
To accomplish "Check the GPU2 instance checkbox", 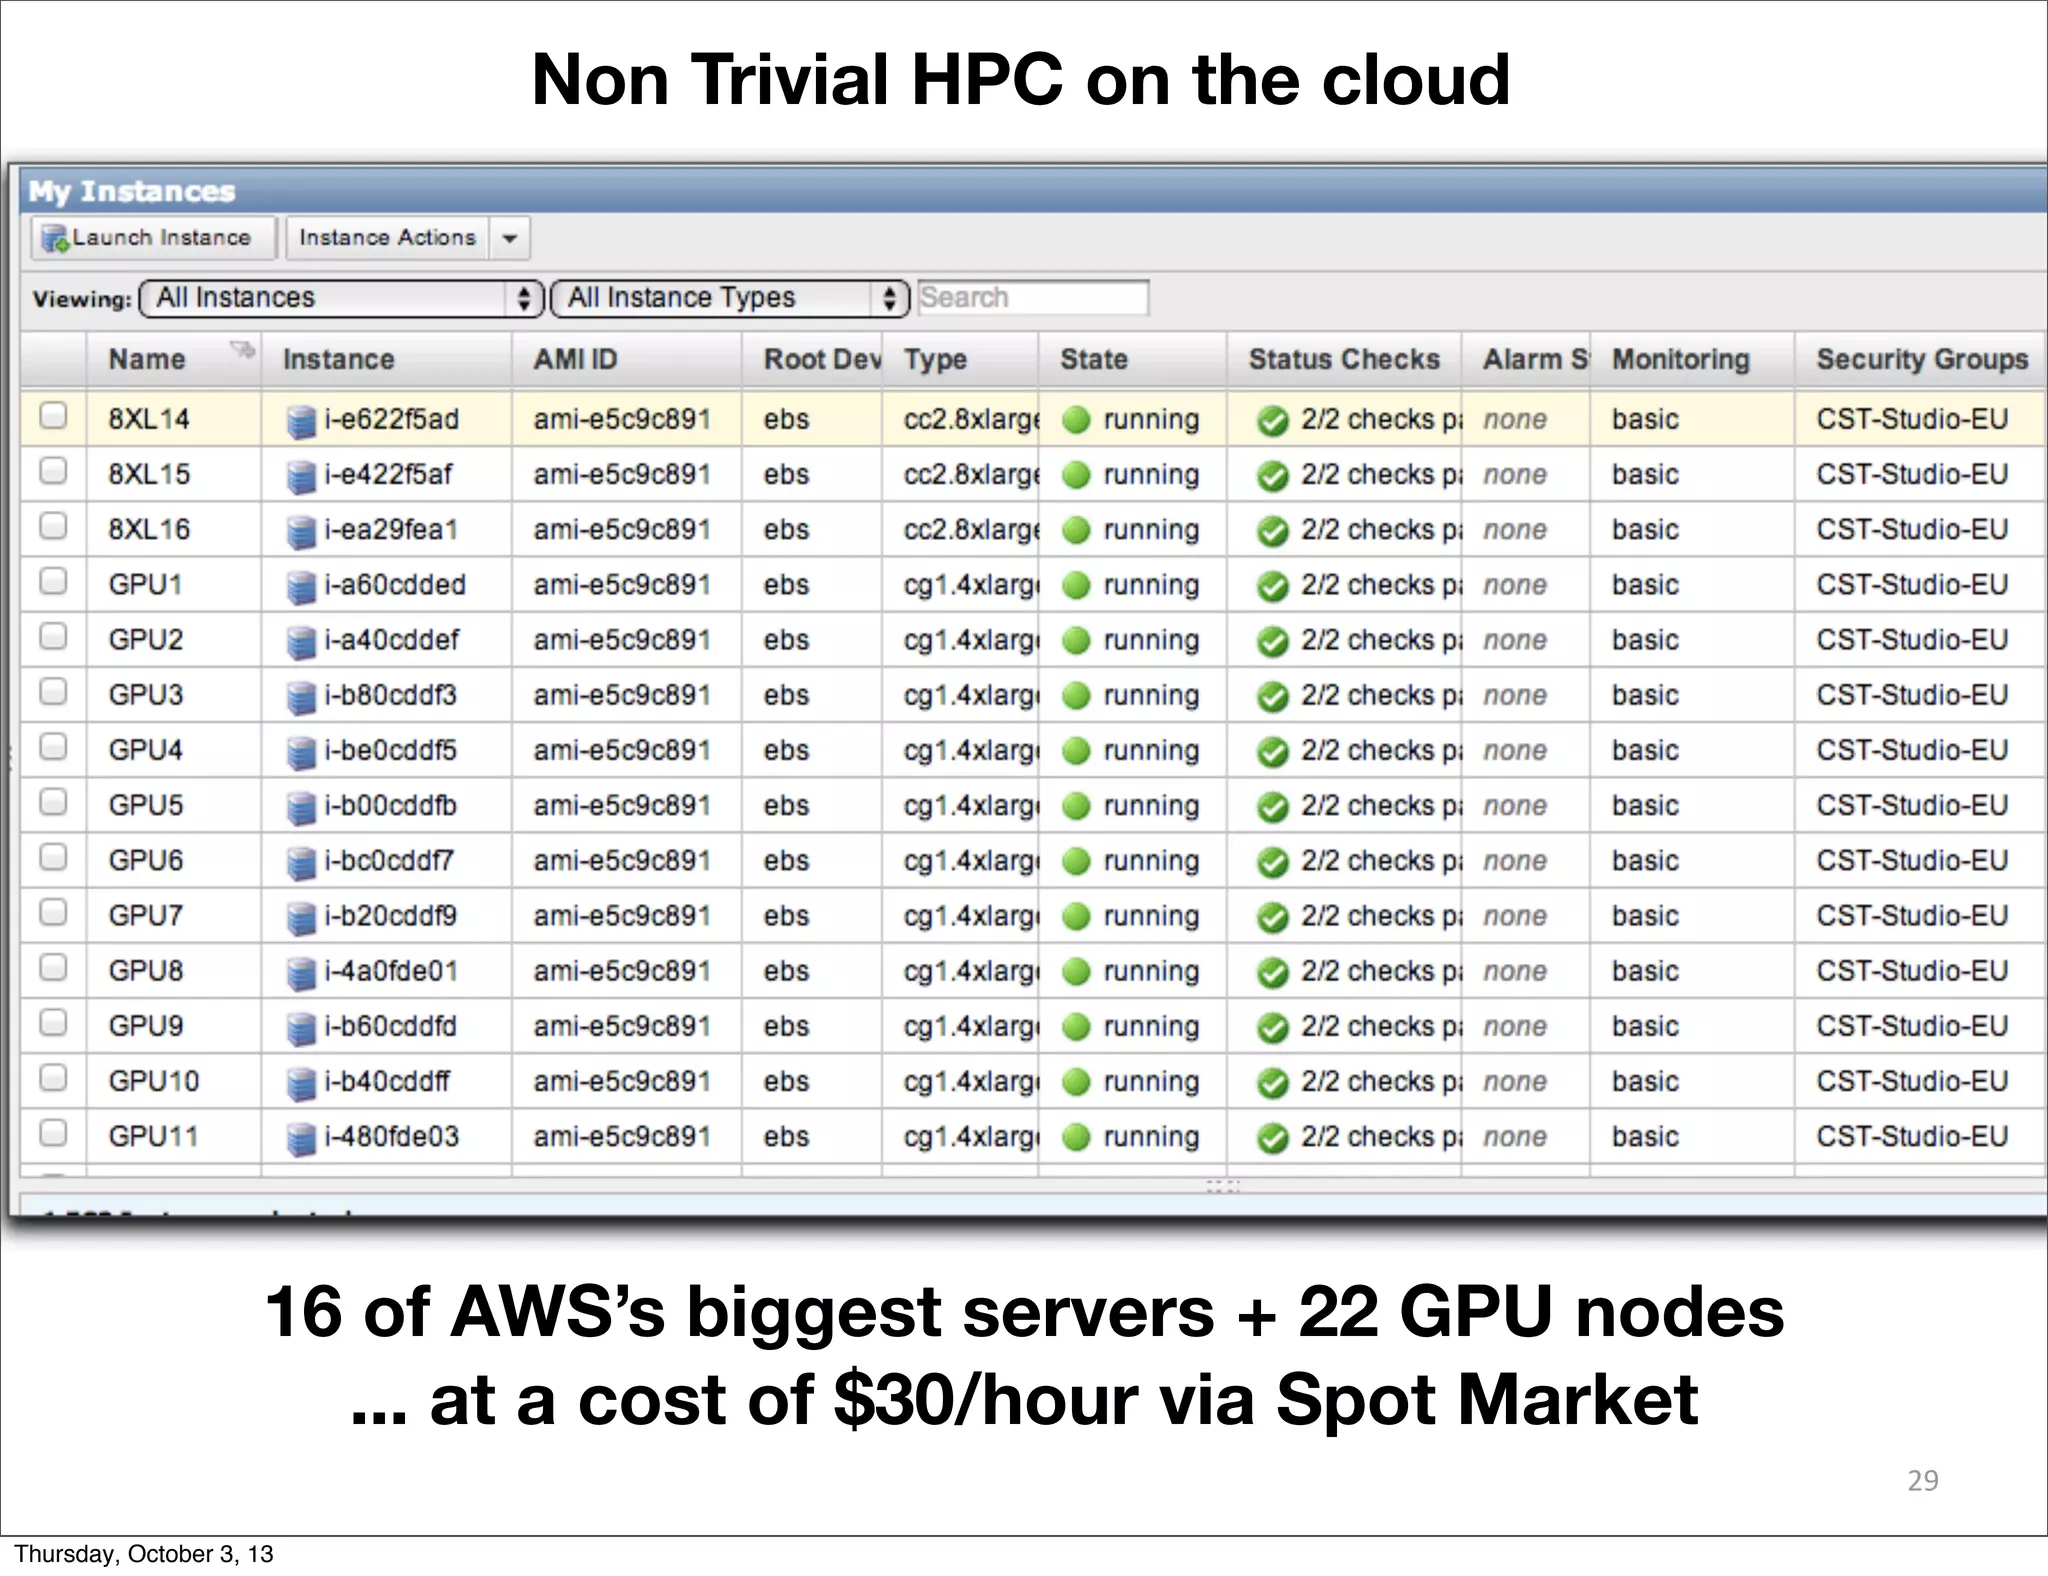I will coord(53,635).
